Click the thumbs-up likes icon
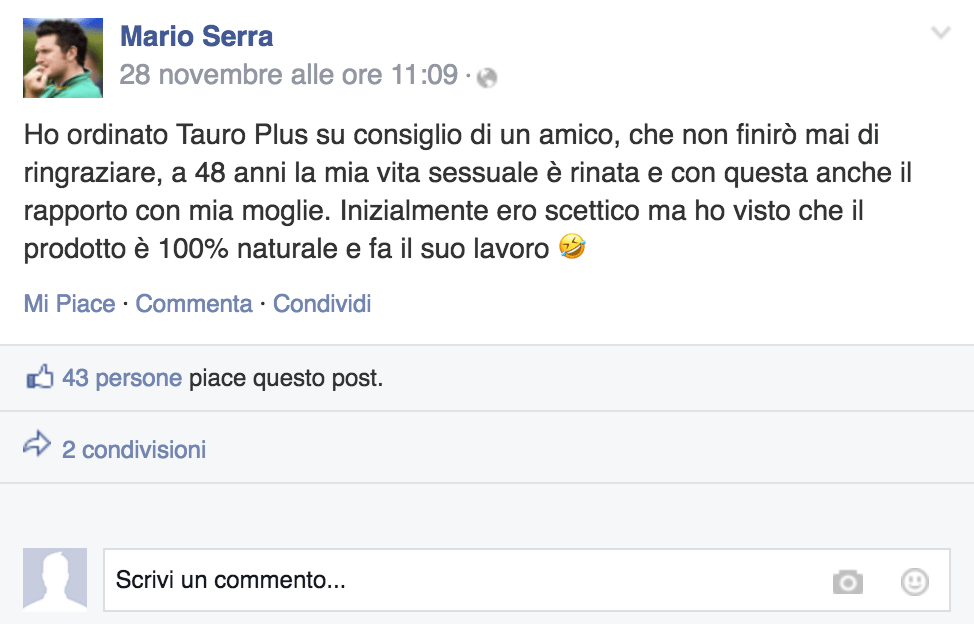 click(39, 378)
